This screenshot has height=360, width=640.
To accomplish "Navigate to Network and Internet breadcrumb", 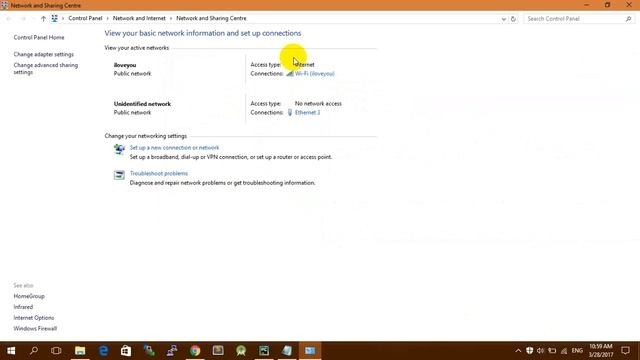I will point(139,18).
